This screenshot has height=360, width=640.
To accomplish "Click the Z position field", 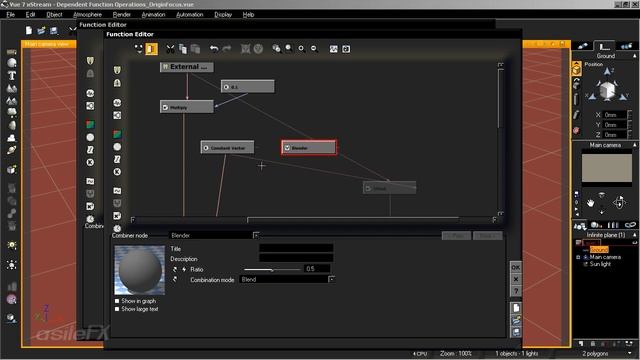I will pos(615,134).
